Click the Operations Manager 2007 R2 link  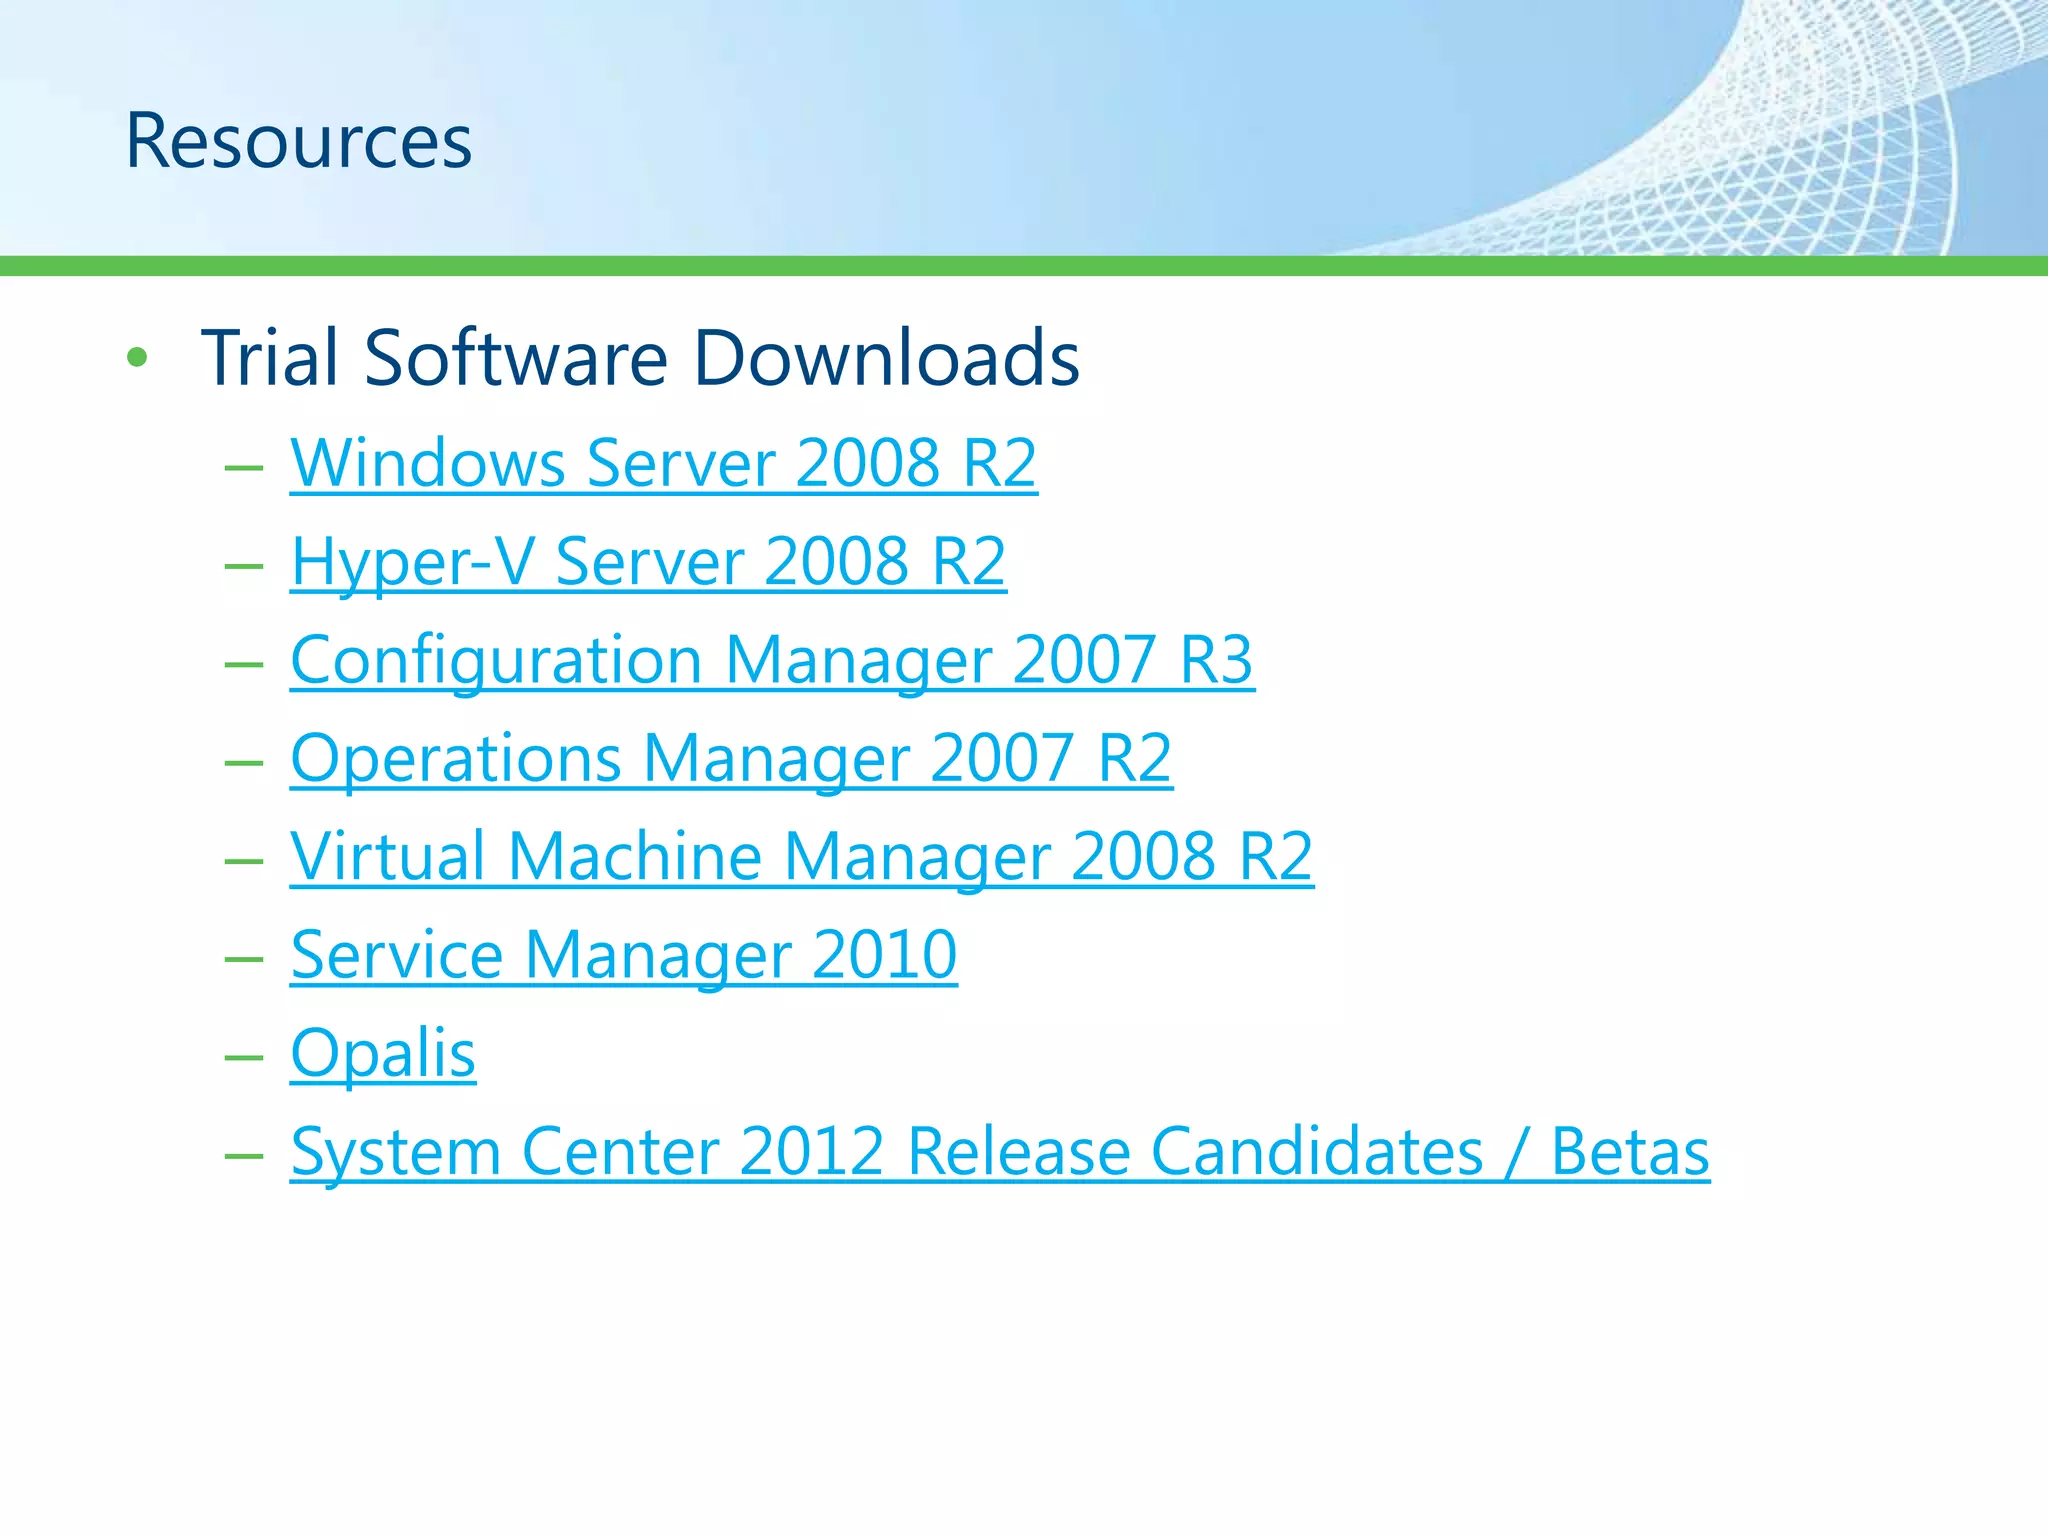(x=731, y=759)
